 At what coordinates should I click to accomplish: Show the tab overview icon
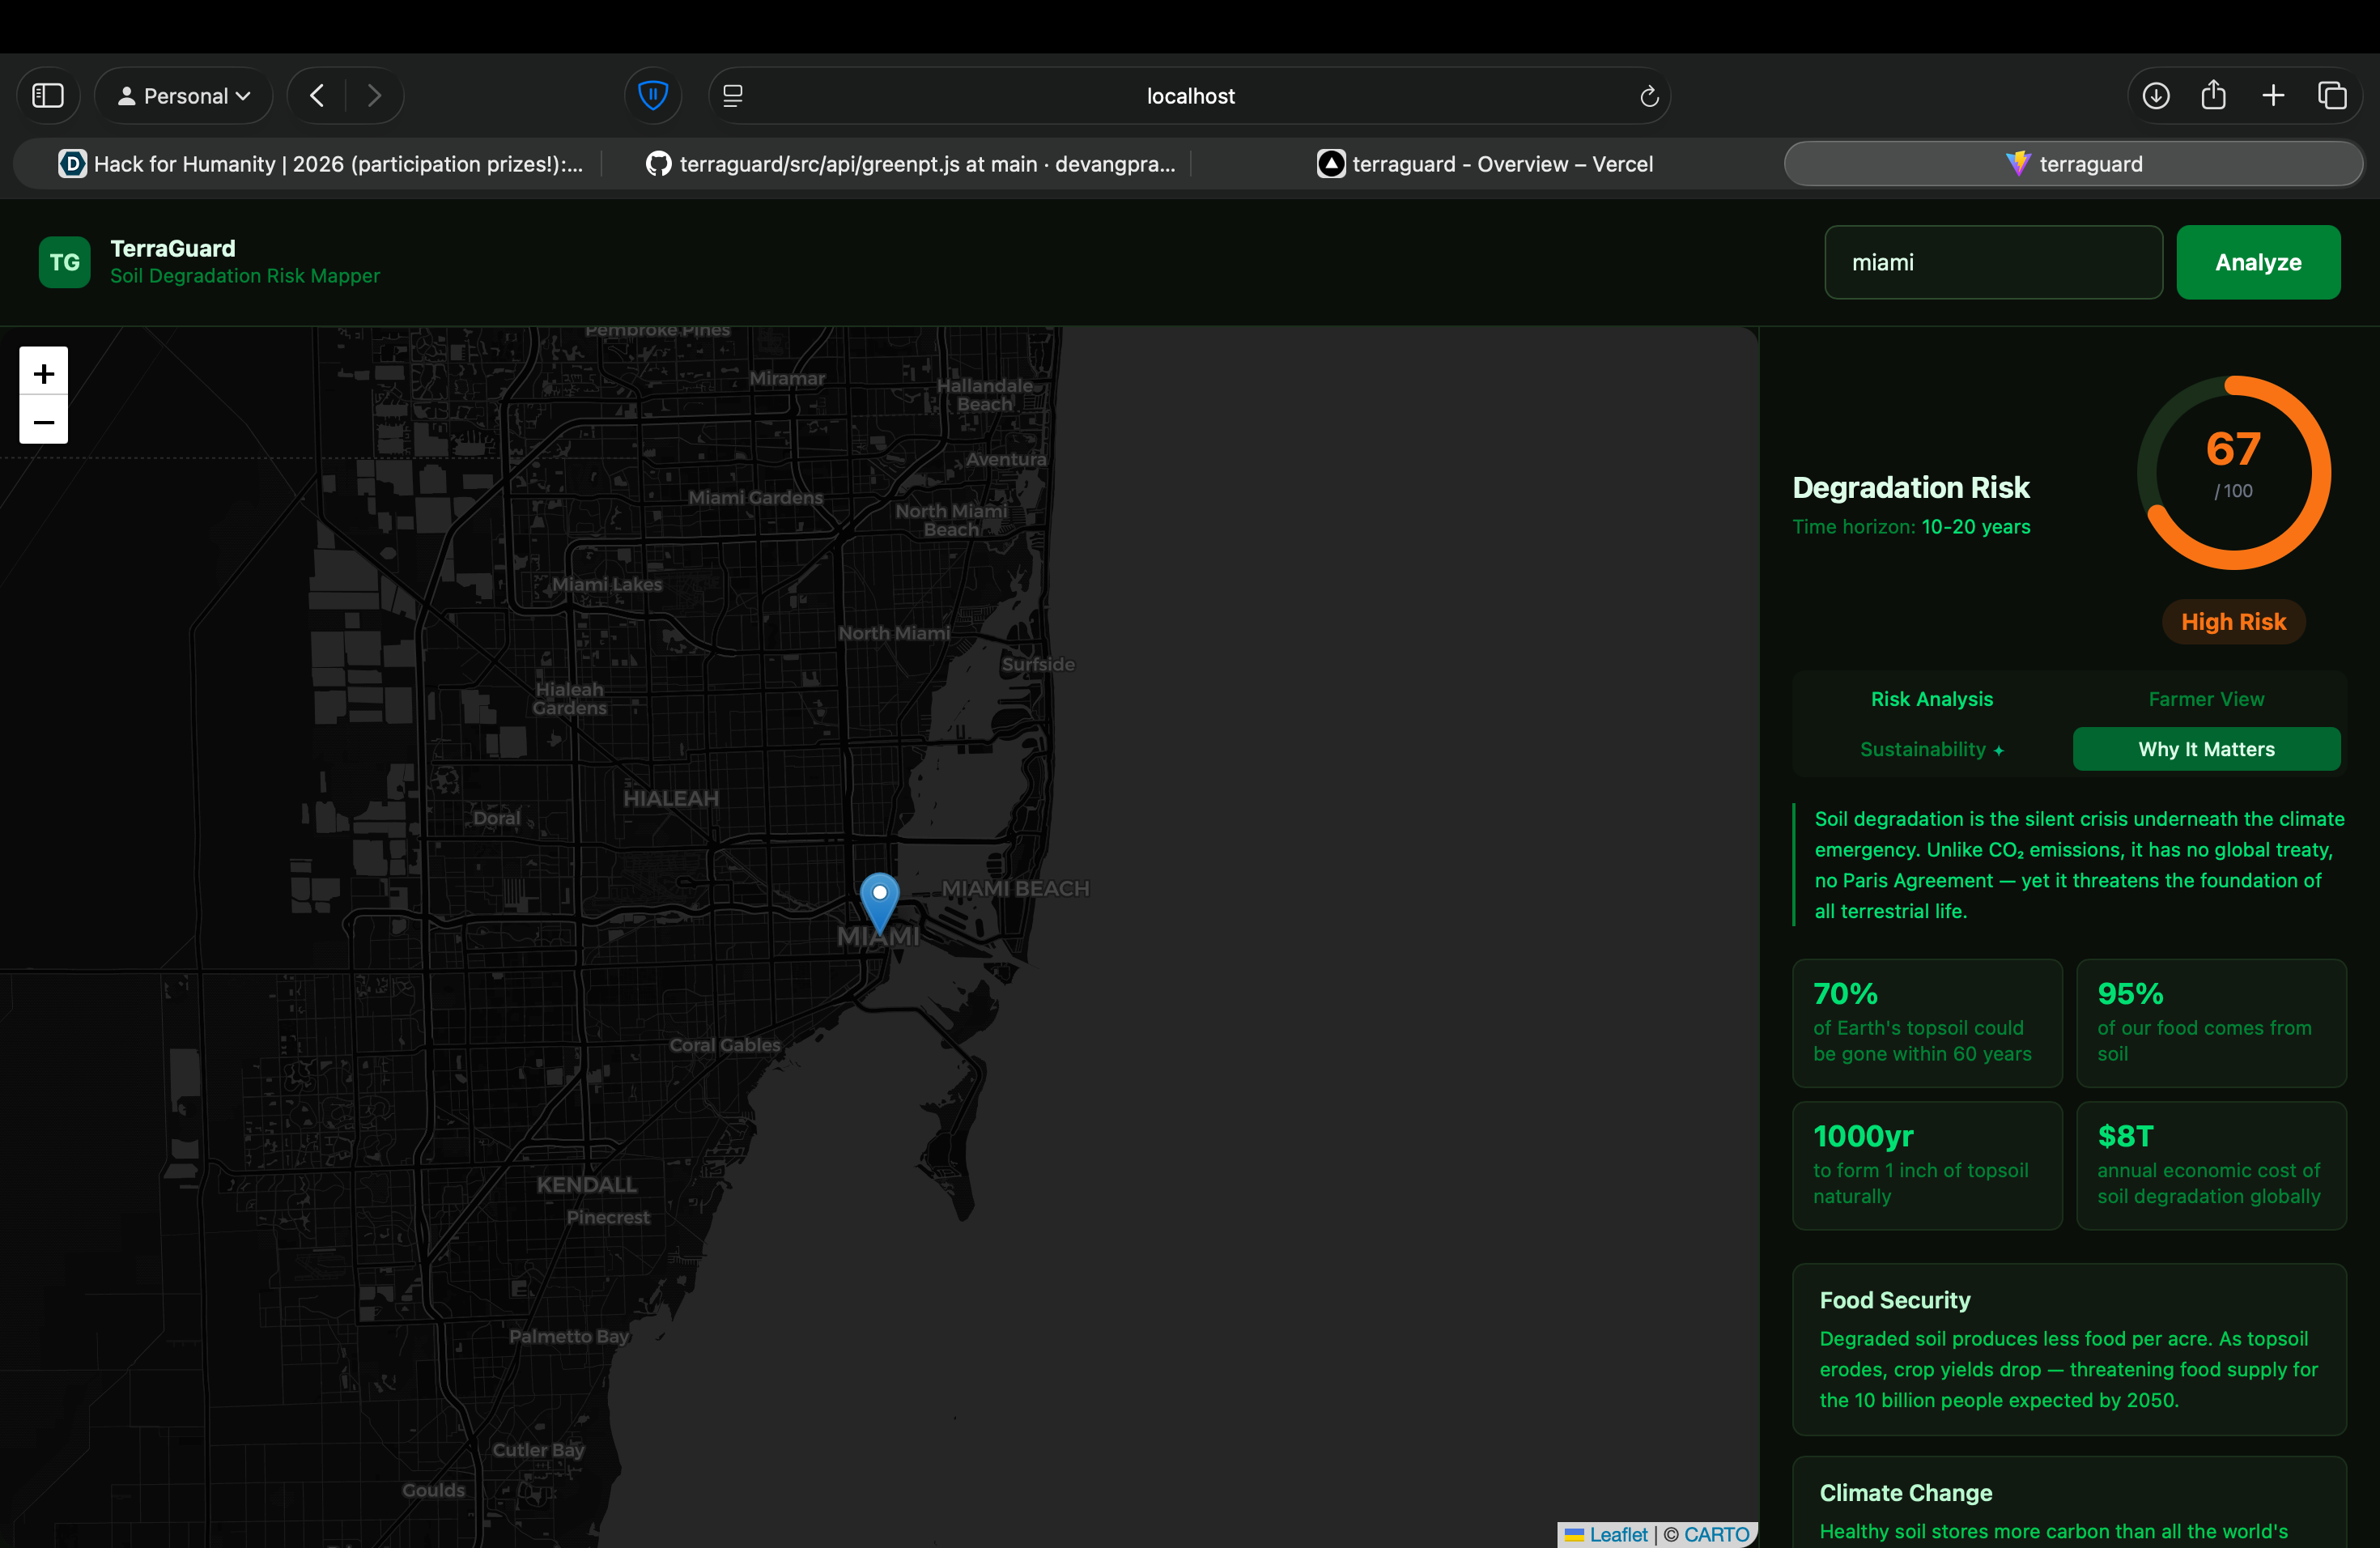click(x=2332, y=96)
